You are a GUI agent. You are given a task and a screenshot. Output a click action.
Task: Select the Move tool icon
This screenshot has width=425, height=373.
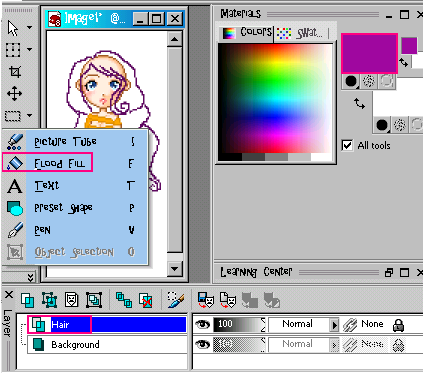(15, 94)
